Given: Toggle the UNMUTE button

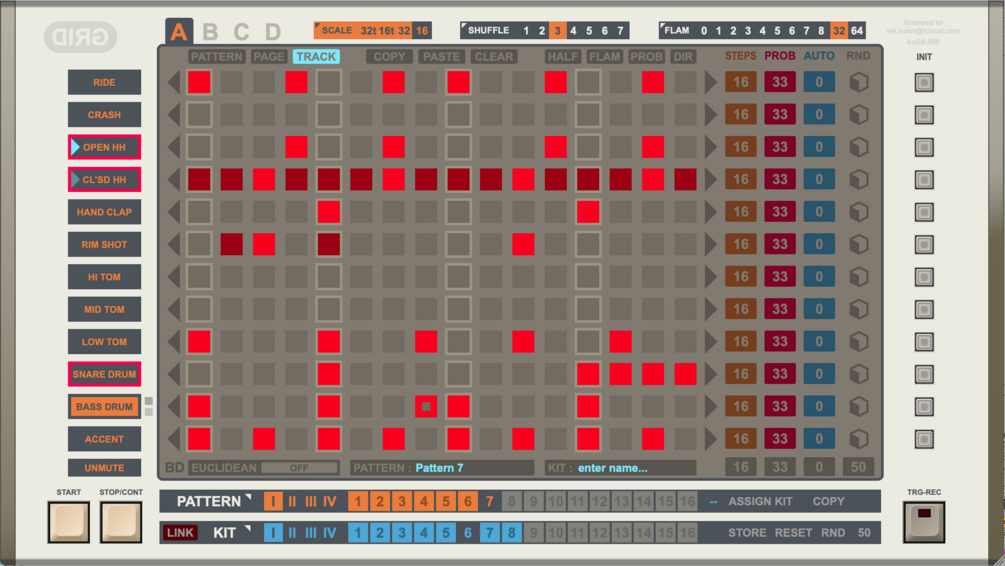Looking at the screenshot, I should click(x=104, y=468).
